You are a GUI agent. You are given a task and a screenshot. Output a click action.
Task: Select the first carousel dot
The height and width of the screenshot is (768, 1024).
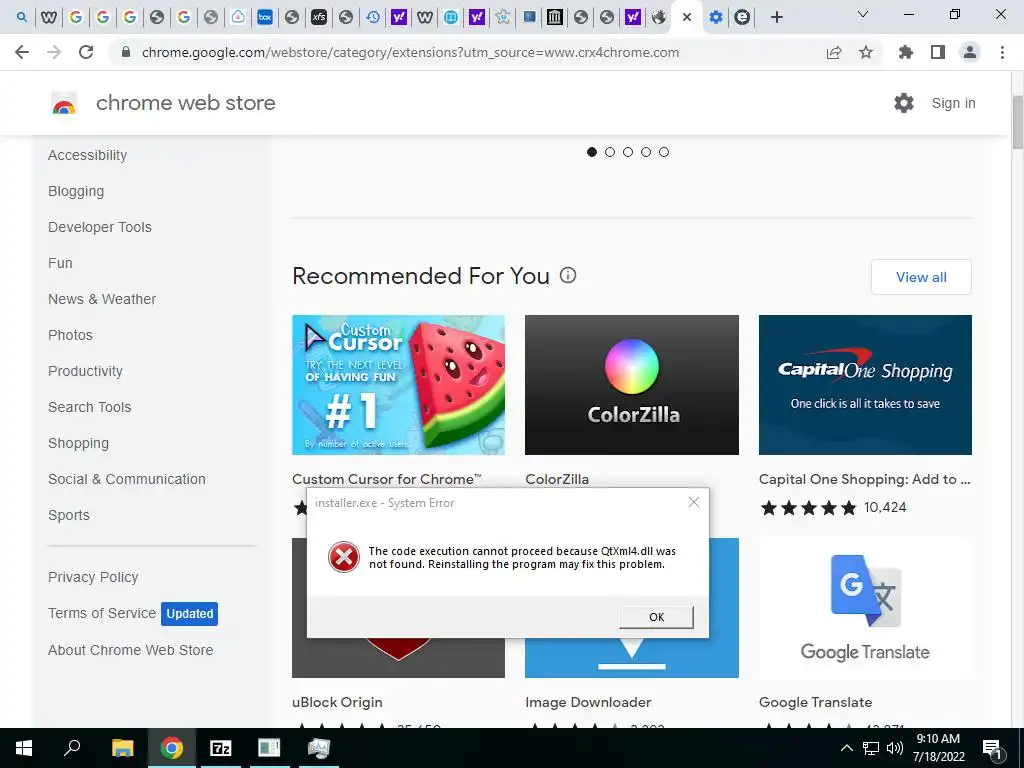pyautogui.click(x=592, y=152)
